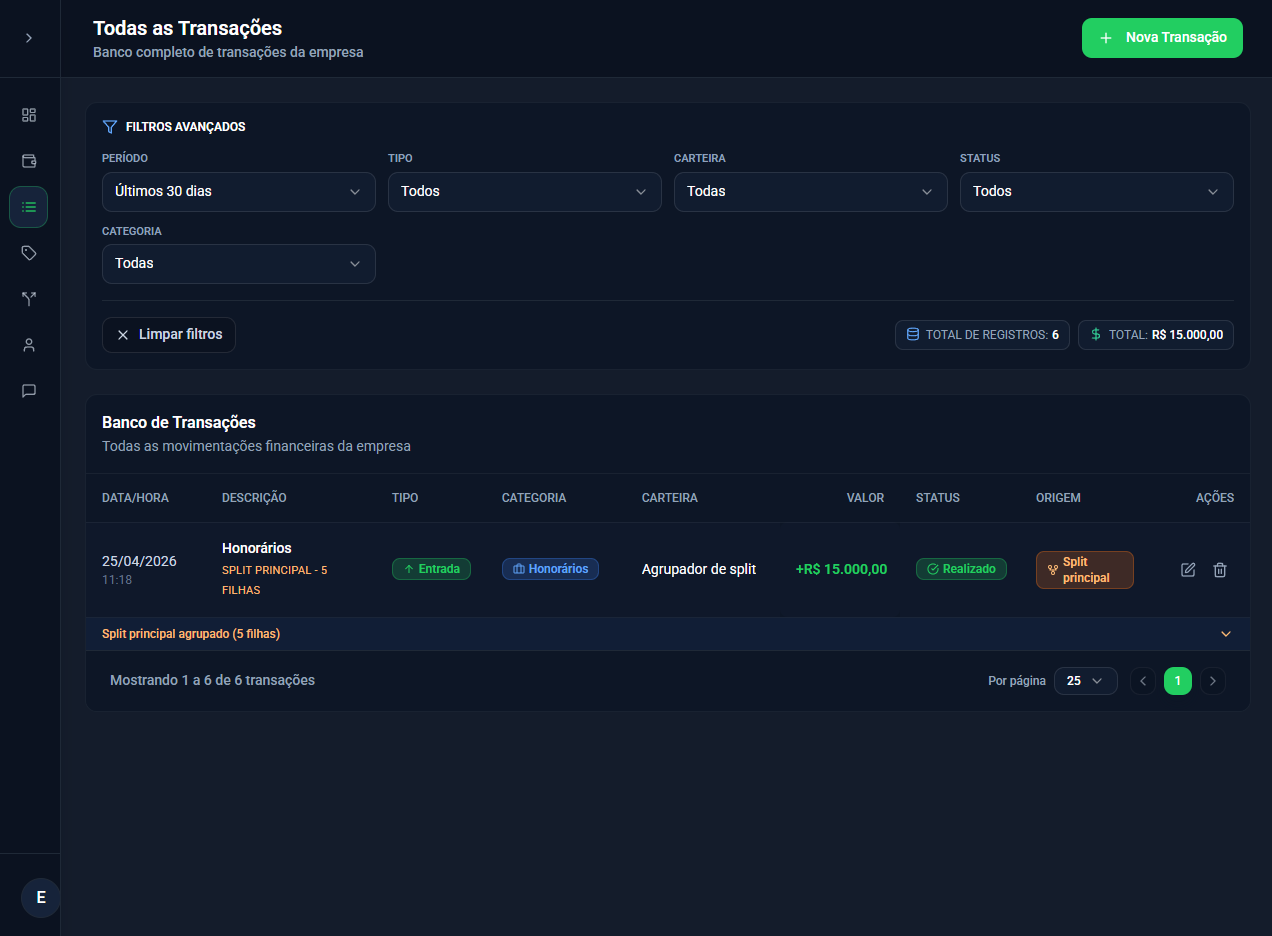Open the chat message icon in sidebar
The height and width of the screenshot is (936, 1272).
tap(29, 391)
